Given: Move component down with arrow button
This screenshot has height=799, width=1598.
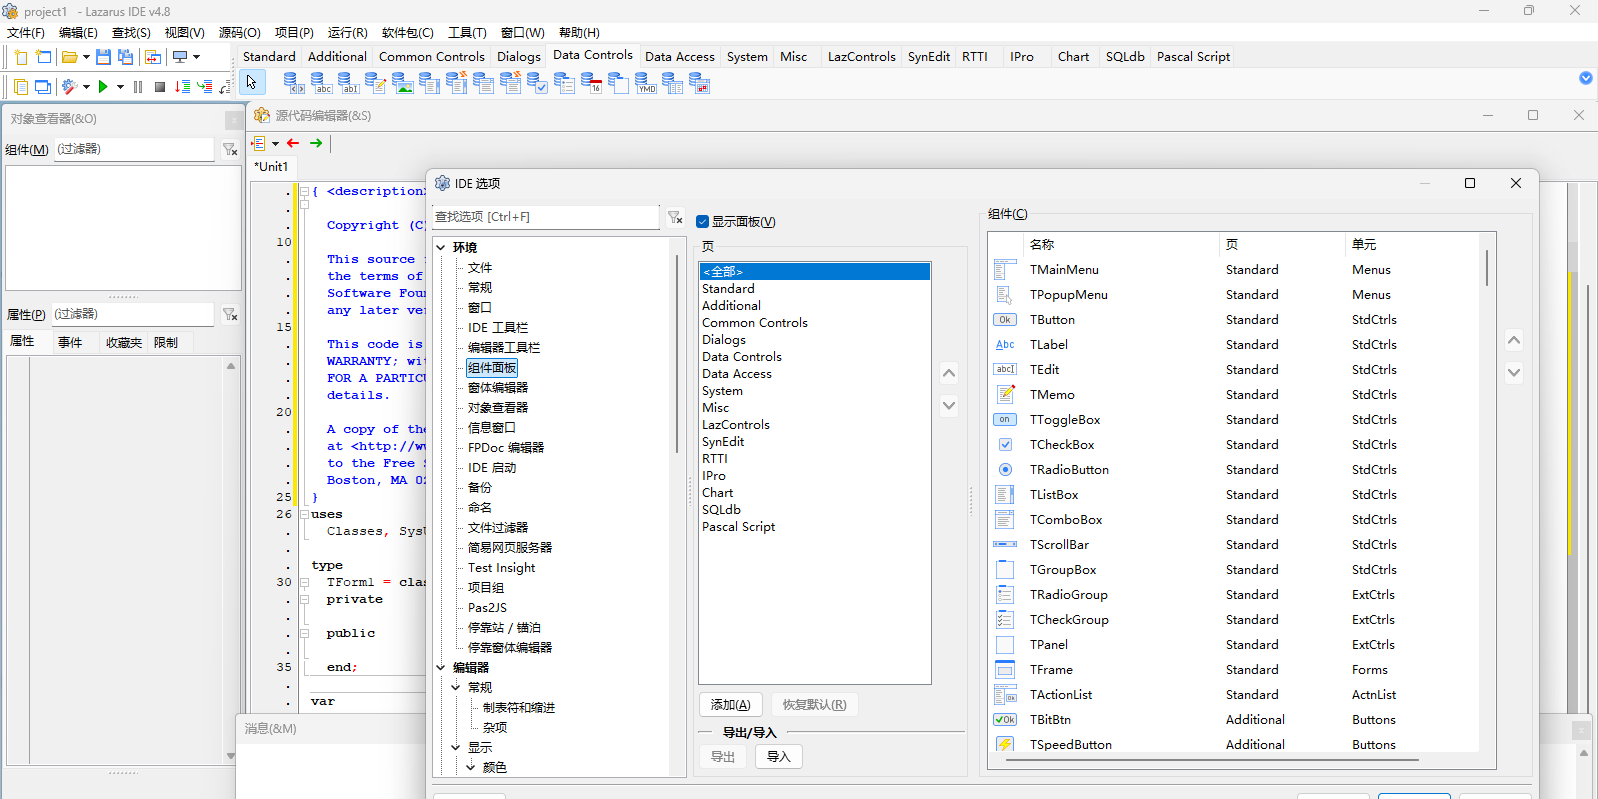Looking at the screenshot, I should [1514, 373].
